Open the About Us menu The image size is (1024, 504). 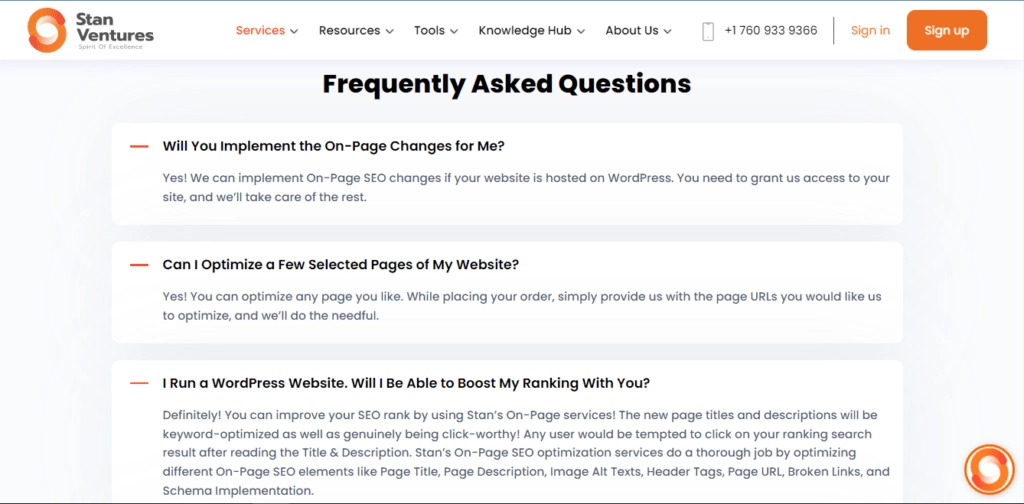click(x=638, y=31)
